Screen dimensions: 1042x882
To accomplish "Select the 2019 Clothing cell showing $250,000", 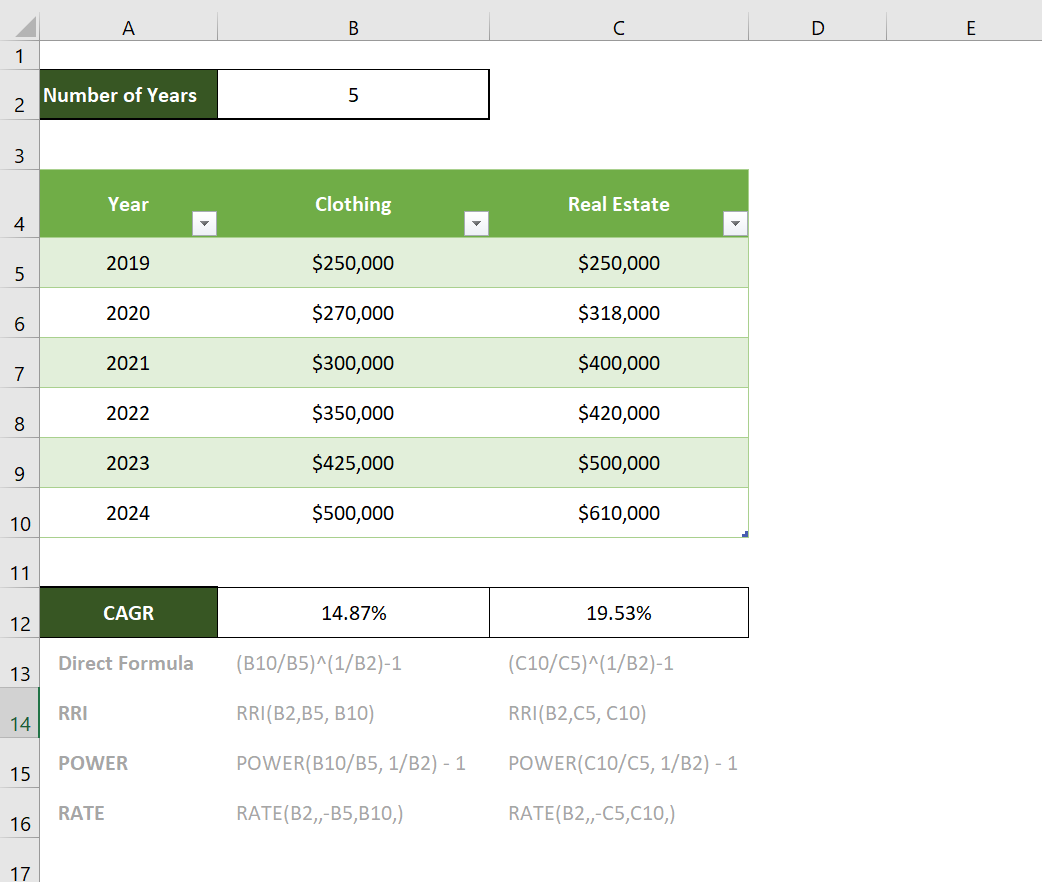I will coord(353,263).
